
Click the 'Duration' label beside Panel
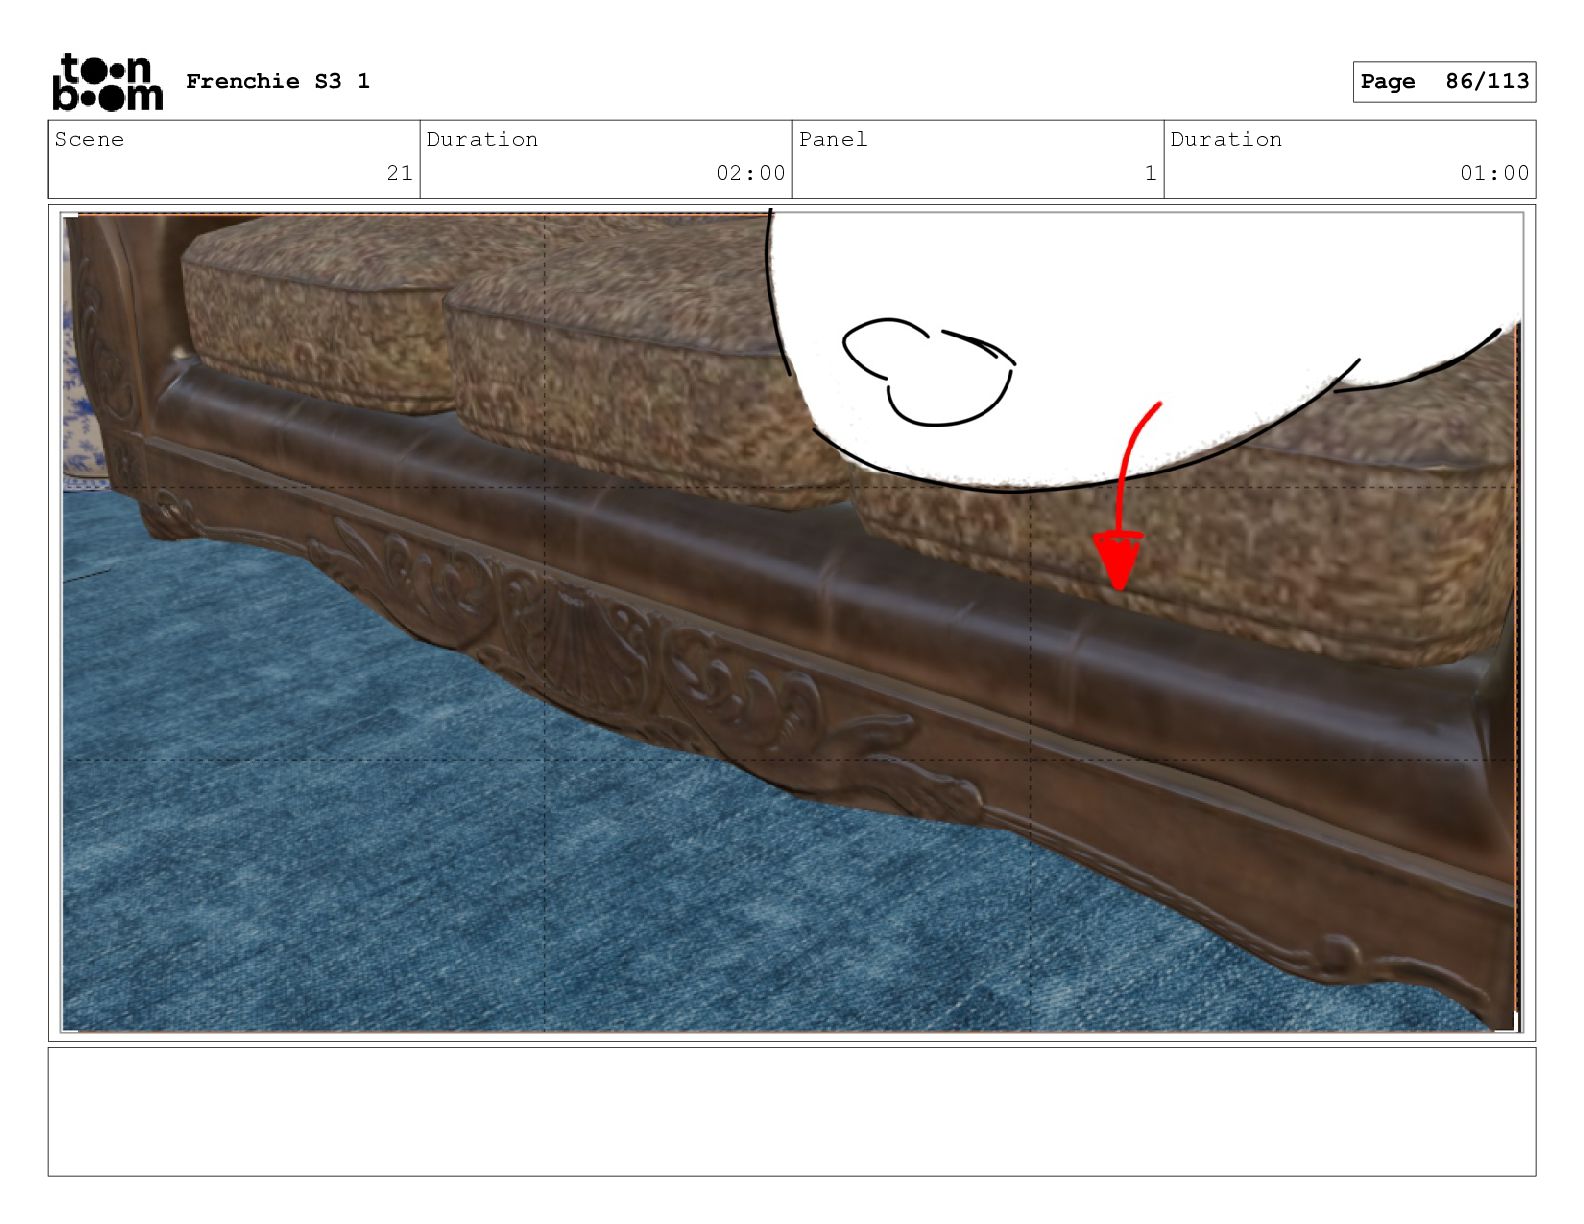[1226, 139]
